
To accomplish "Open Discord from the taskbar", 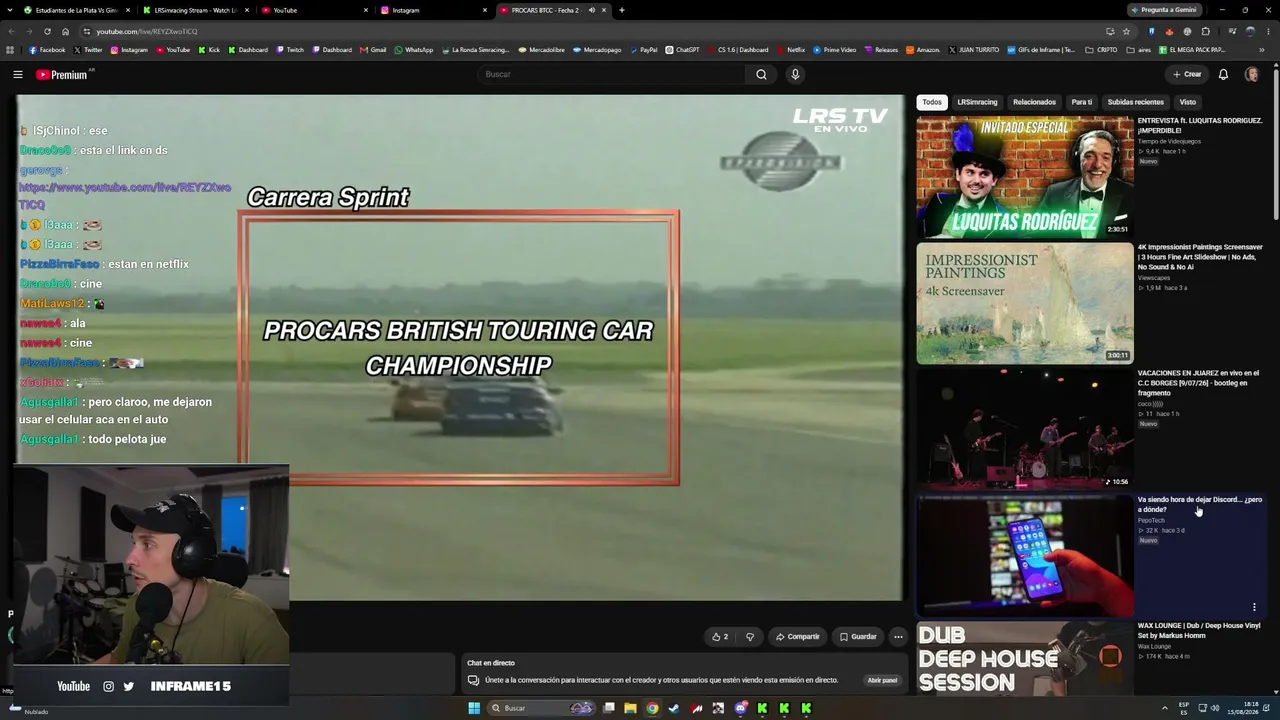I will 740,708.
